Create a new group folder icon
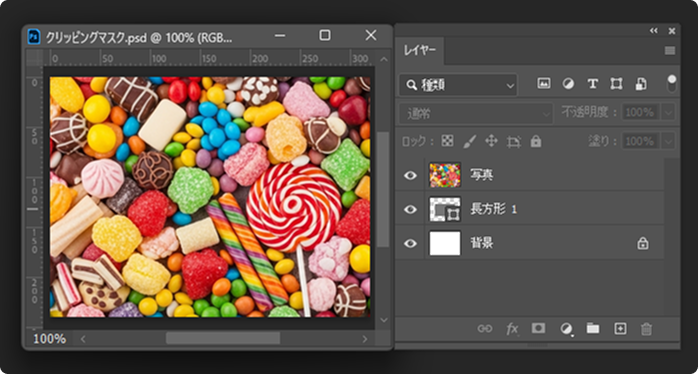 592,329
